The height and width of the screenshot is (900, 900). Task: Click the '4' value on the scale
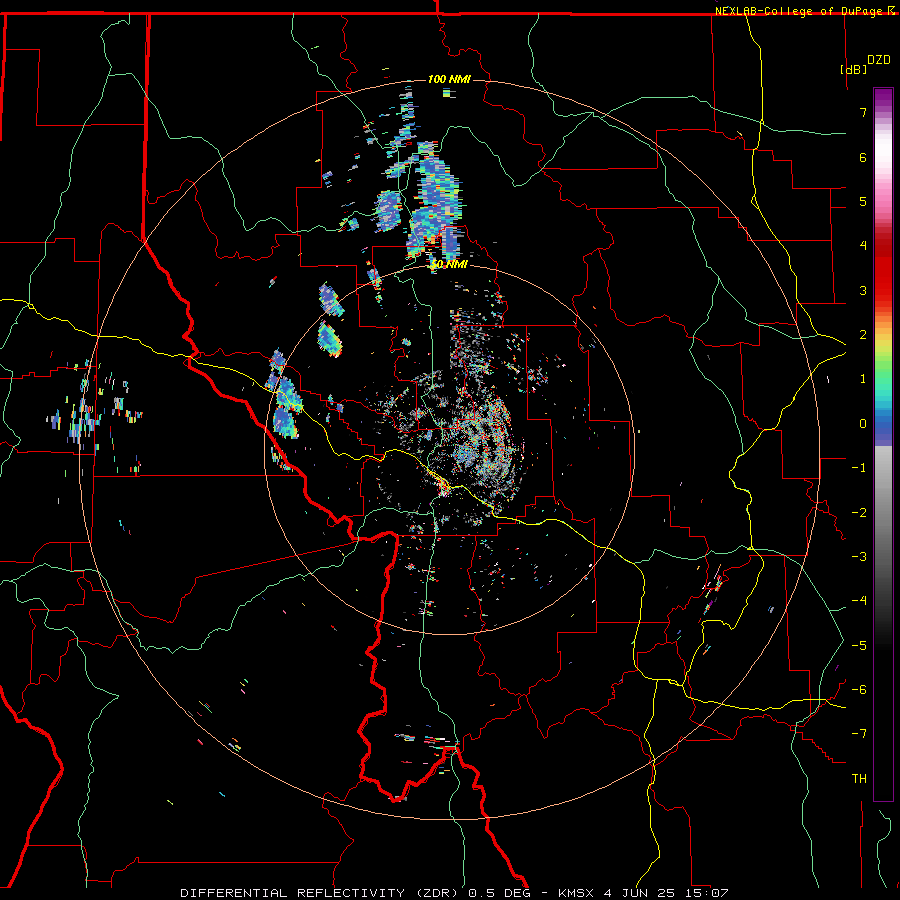863,246
